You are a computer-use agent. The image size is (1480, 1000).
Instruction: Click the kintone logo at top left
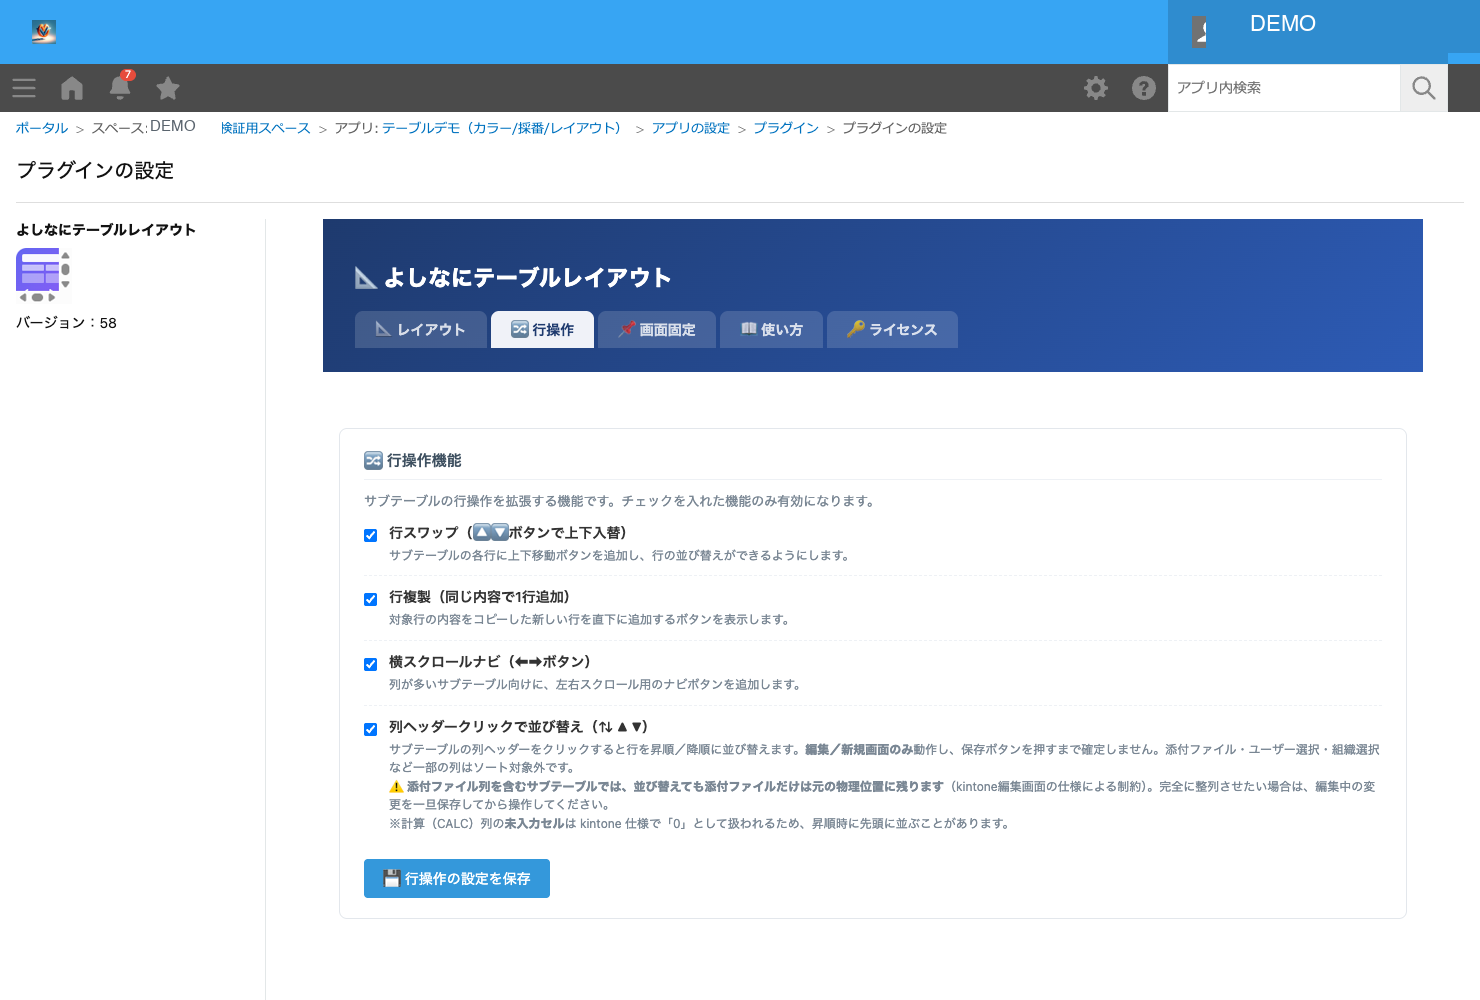tap(44, 32)
